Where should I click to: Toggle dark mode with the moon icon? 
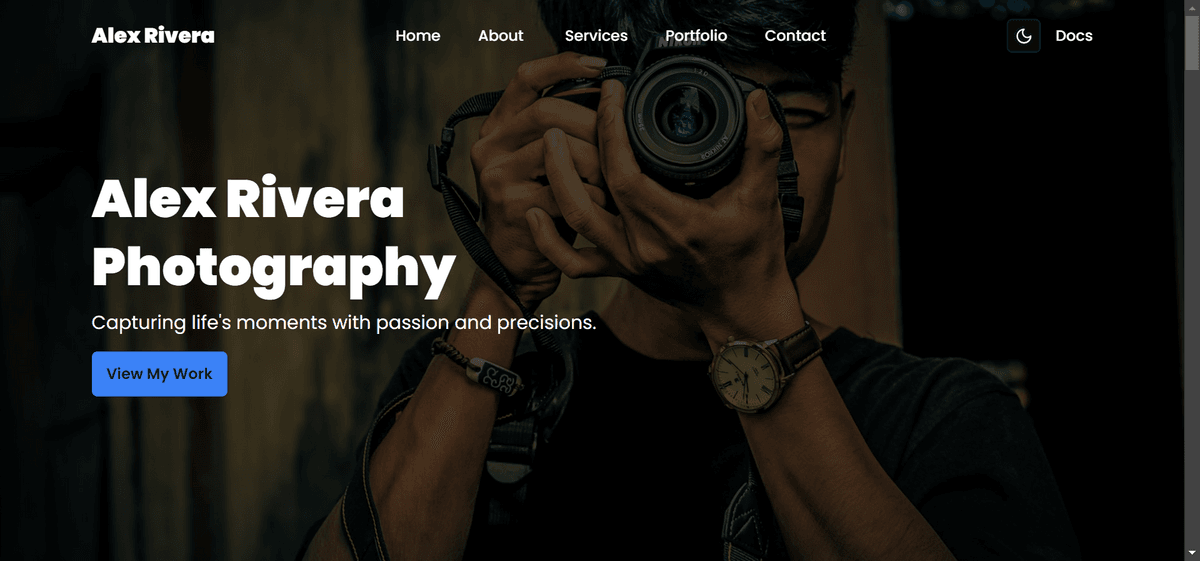point(1023,36)
